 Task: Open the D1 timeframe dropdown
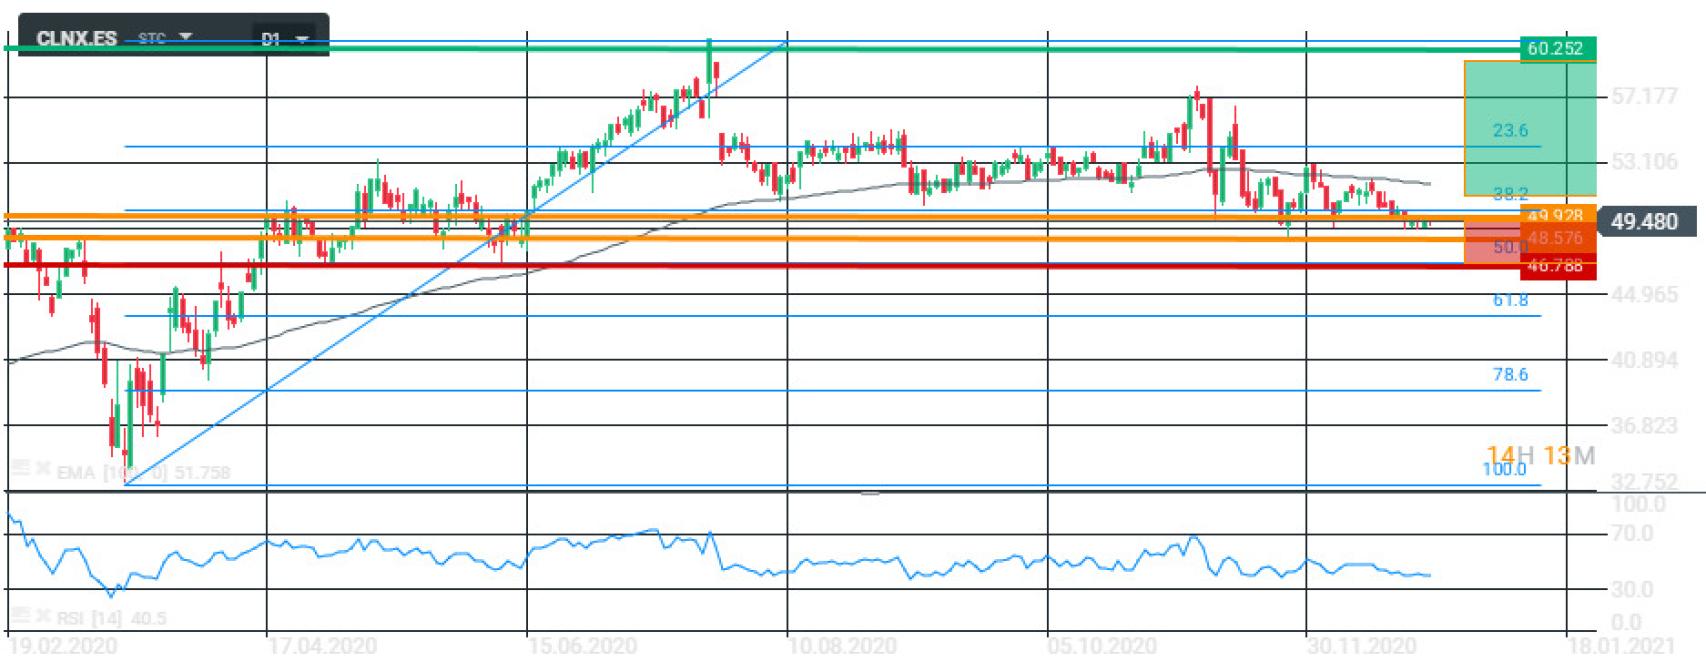tap(301, 40)
